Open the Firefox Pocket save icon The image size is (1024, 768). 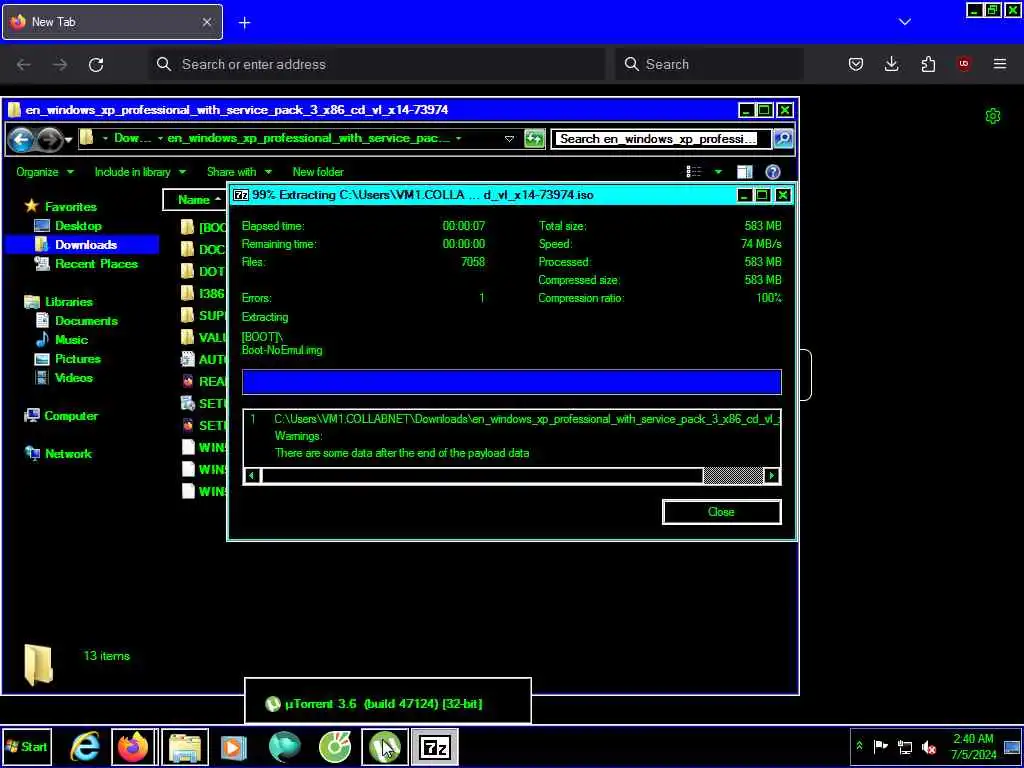pos(856,64)
